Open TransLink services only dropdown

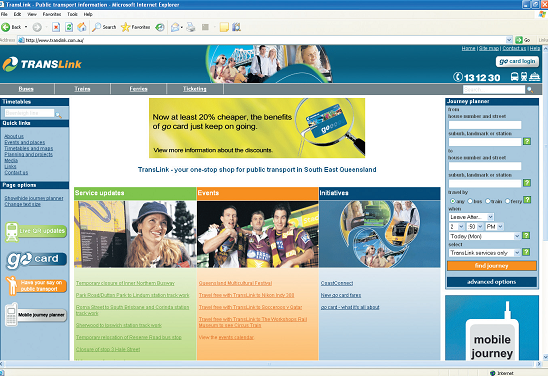517,252
